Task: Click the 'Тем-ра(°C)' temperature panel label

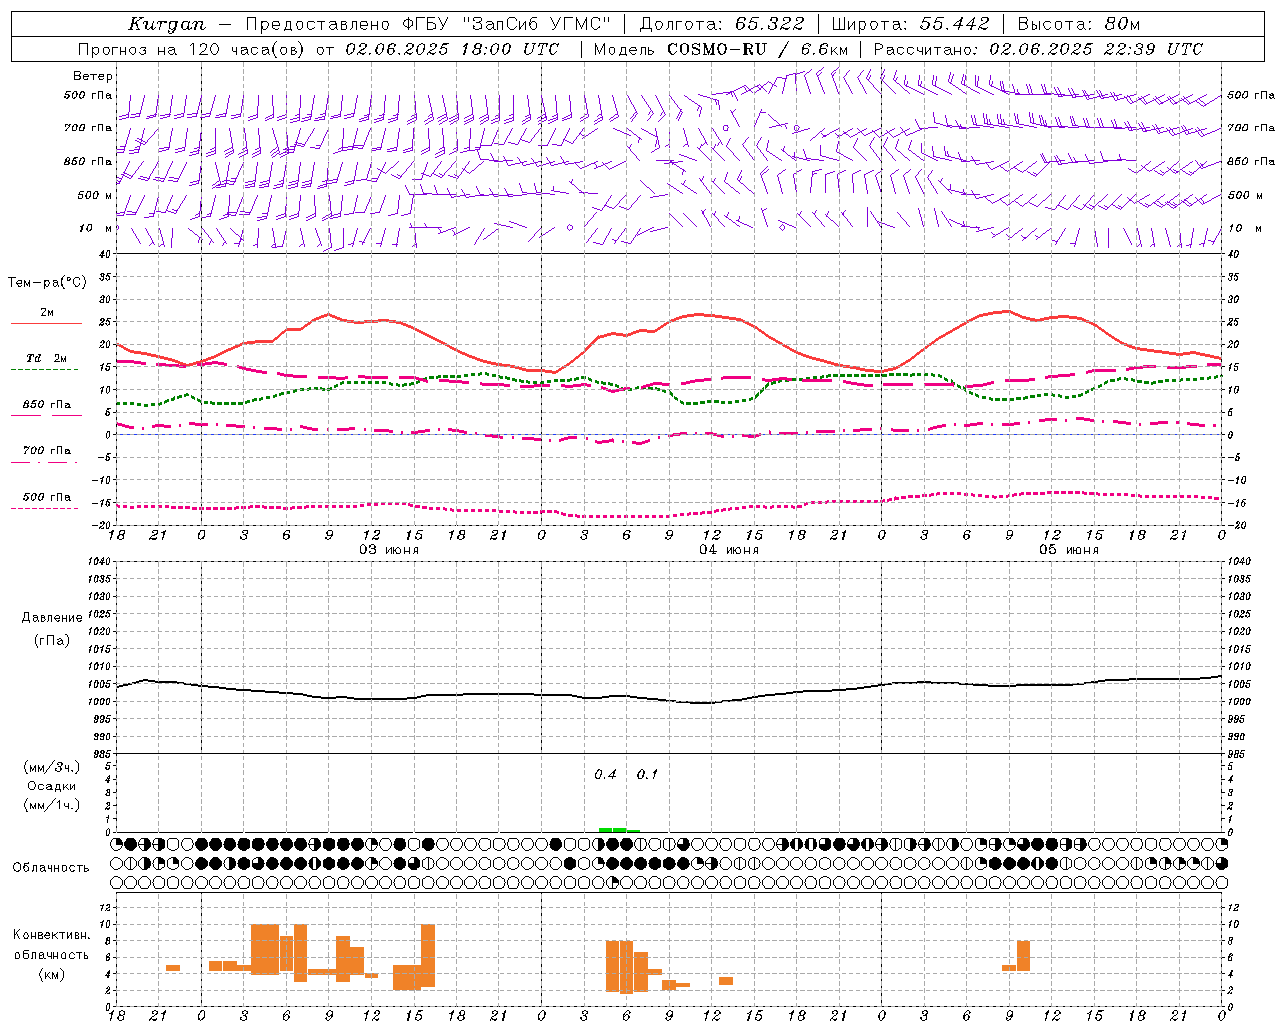Action: point(47,282)
